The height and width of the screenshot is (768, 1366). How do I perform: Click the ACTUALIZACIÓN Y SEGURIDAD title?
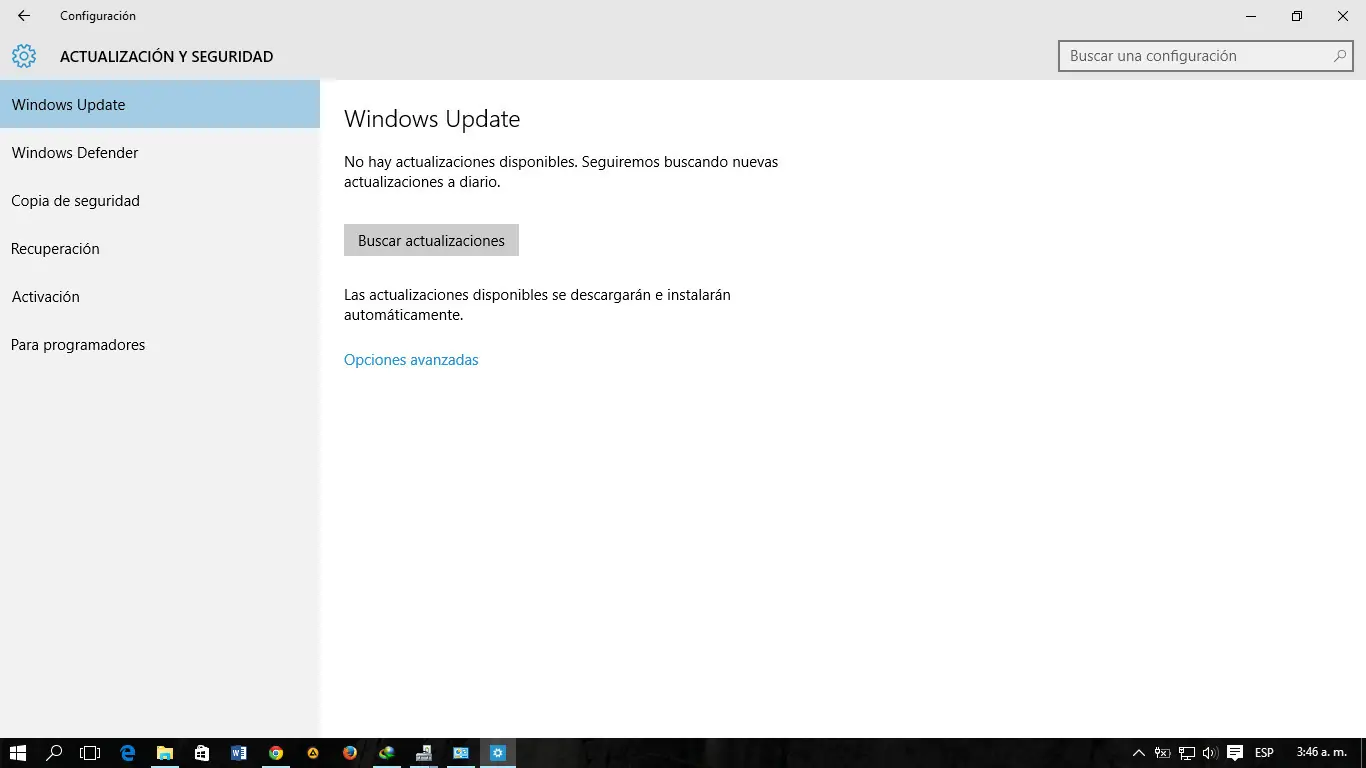click(x=166, y=57)
